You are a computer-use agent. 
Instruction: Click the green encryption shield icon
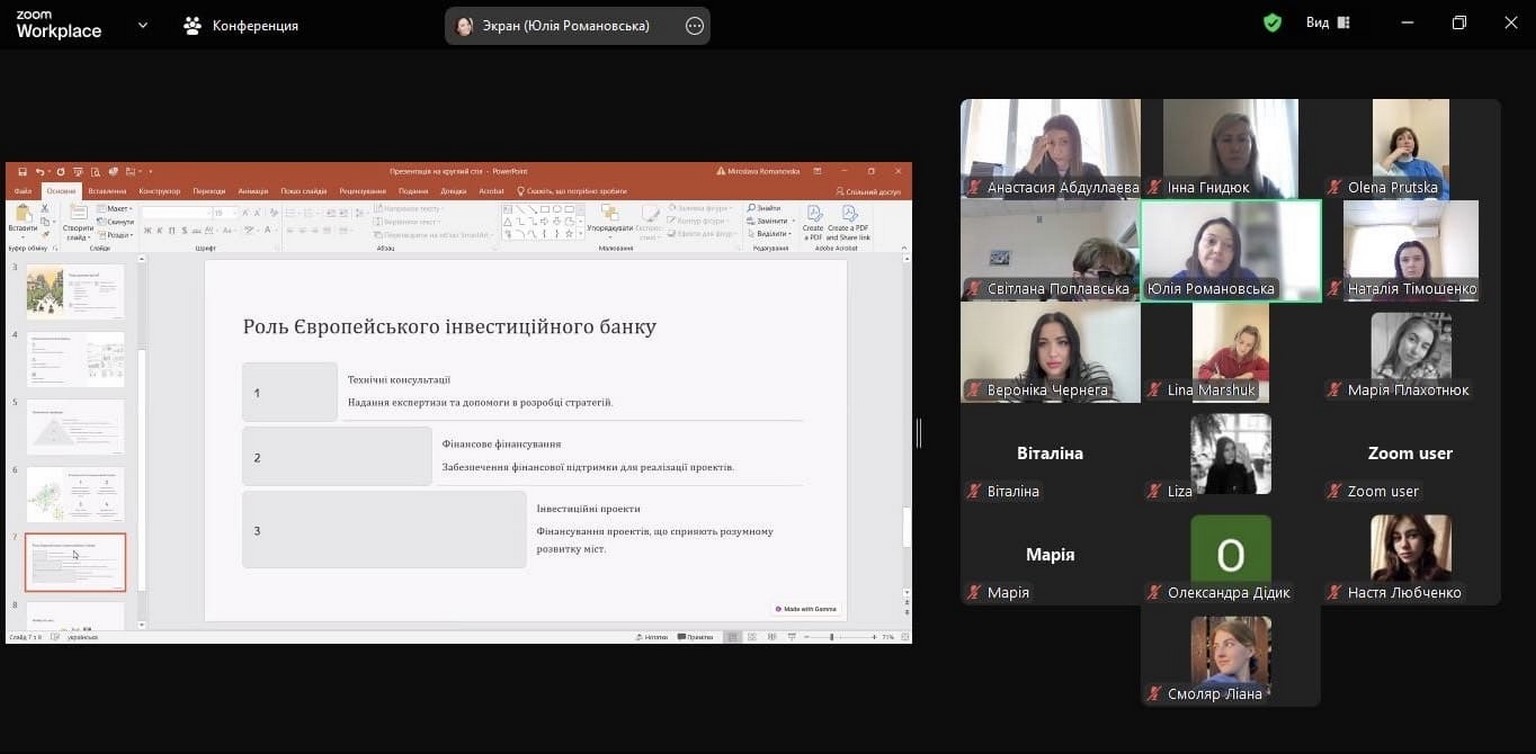coord(1272,23)
